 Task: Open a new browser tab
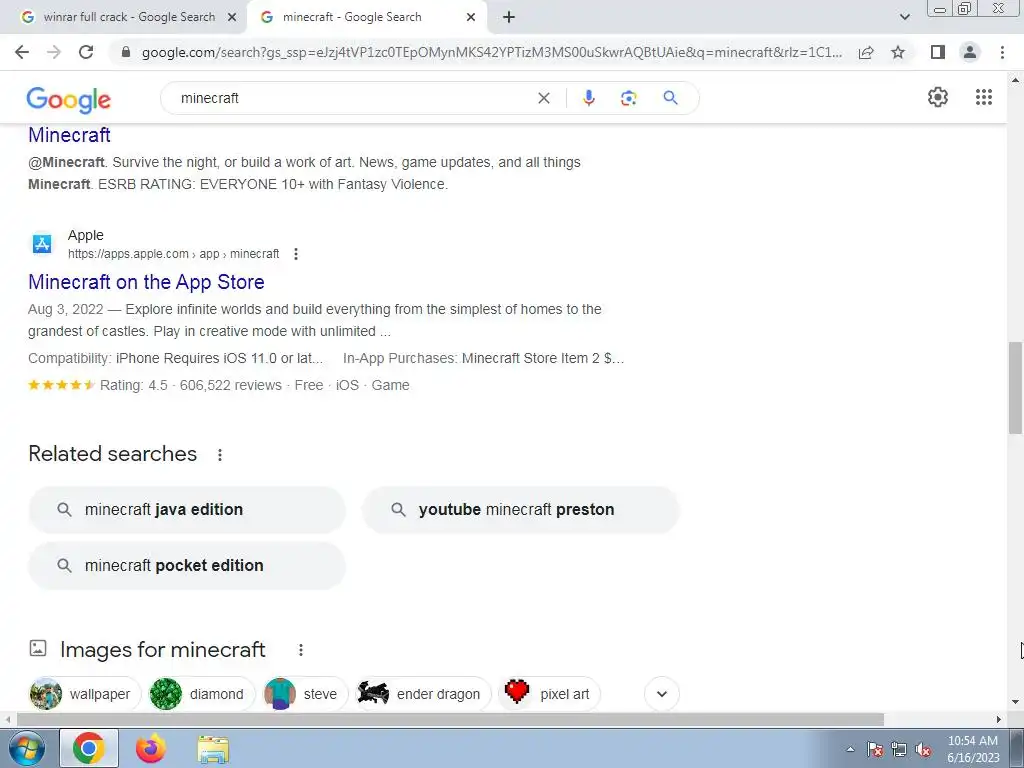coord(509,17)
